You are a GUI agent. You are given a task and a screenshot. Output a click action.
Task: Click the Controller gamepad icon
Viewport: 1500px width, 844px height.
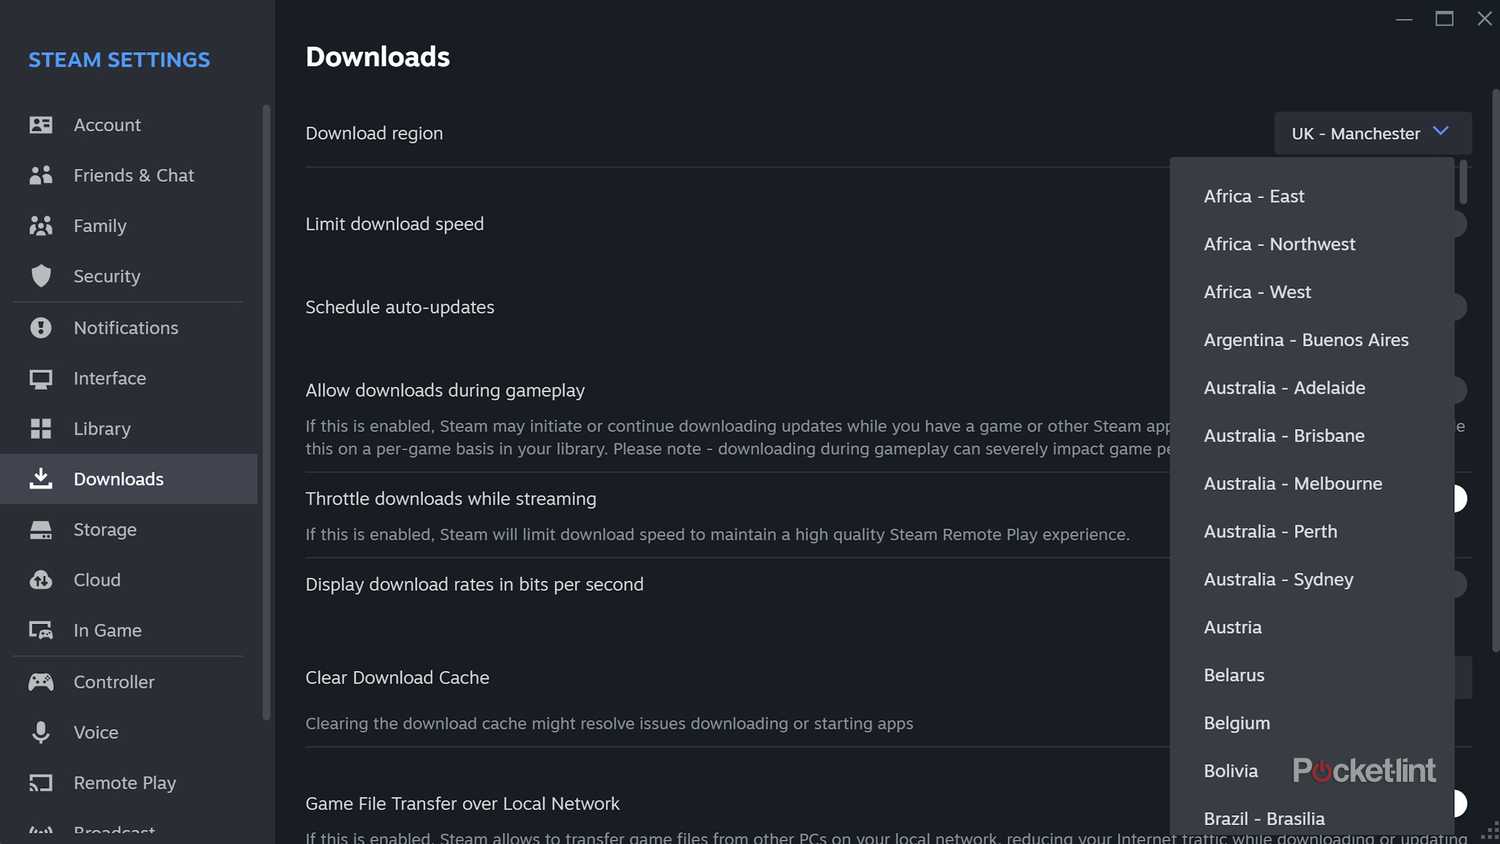tap(41, 682)
